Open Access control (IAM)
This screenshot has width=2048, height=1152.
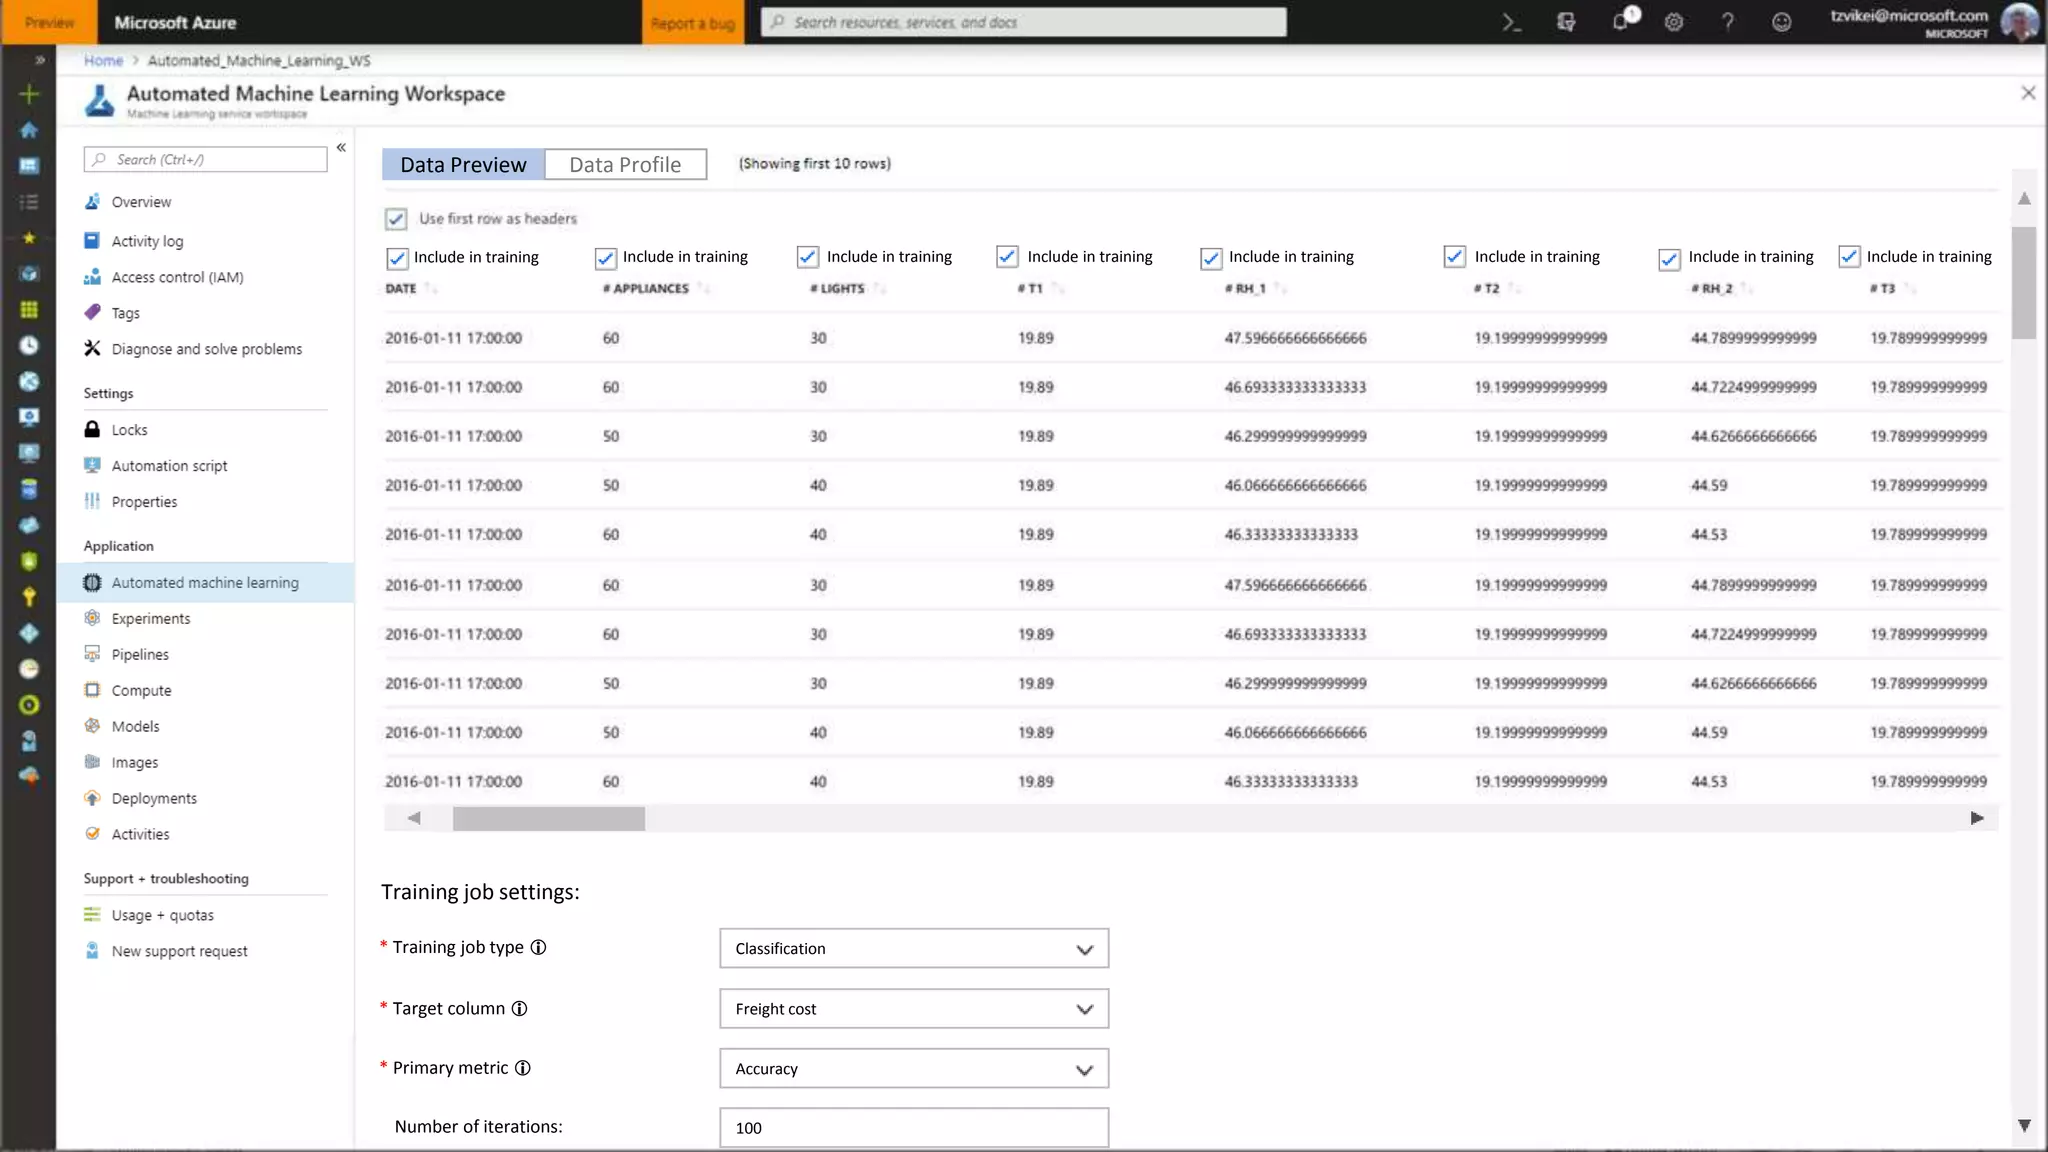pyautogui.click(x=177, y=277)
